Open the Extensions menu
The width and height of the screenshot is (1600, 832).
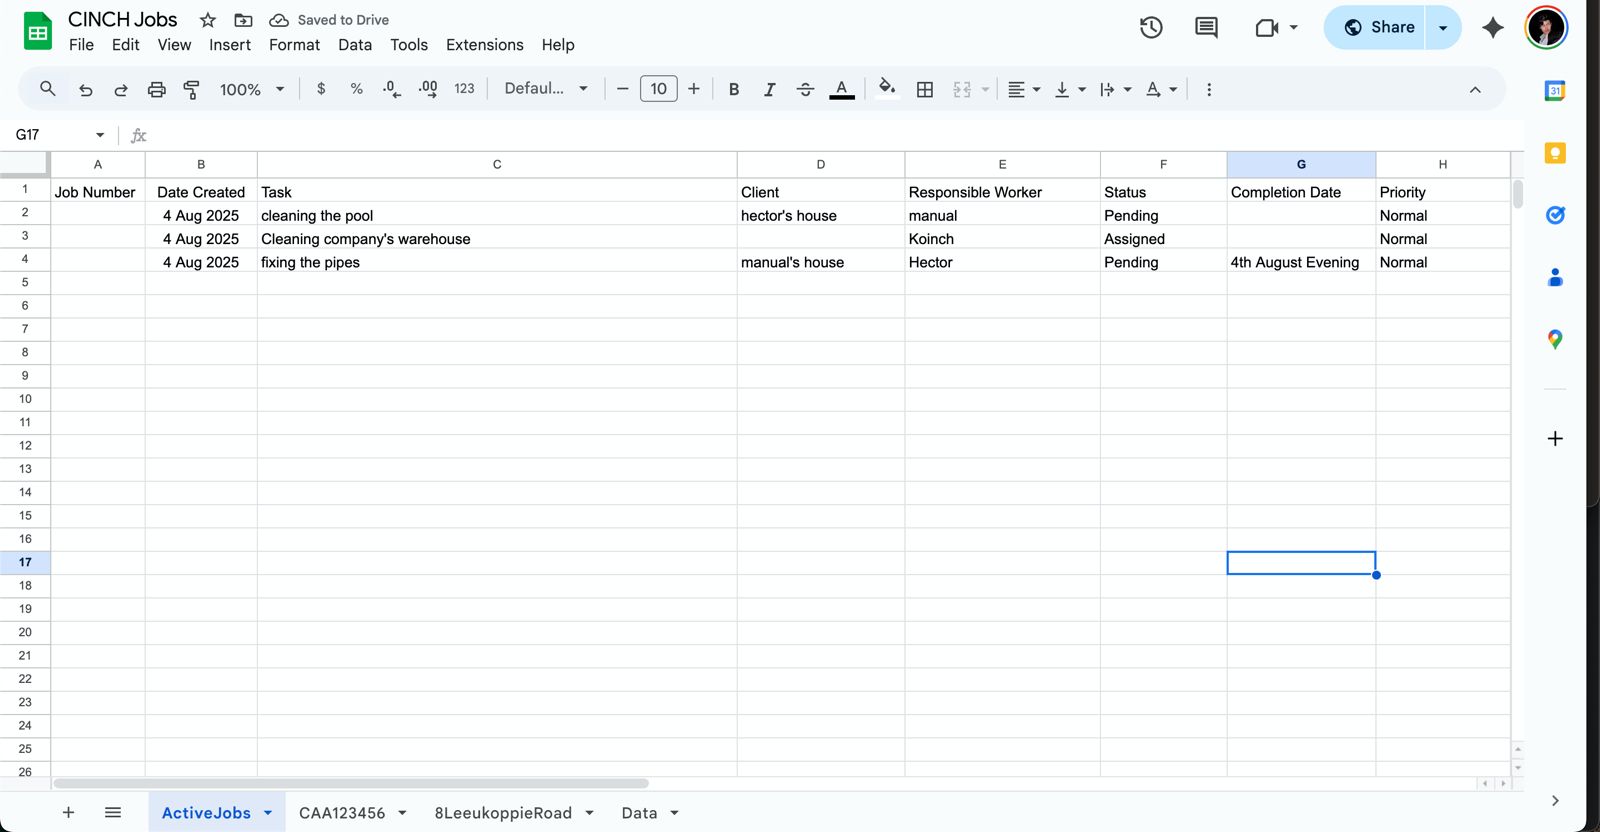pos(485,45)
